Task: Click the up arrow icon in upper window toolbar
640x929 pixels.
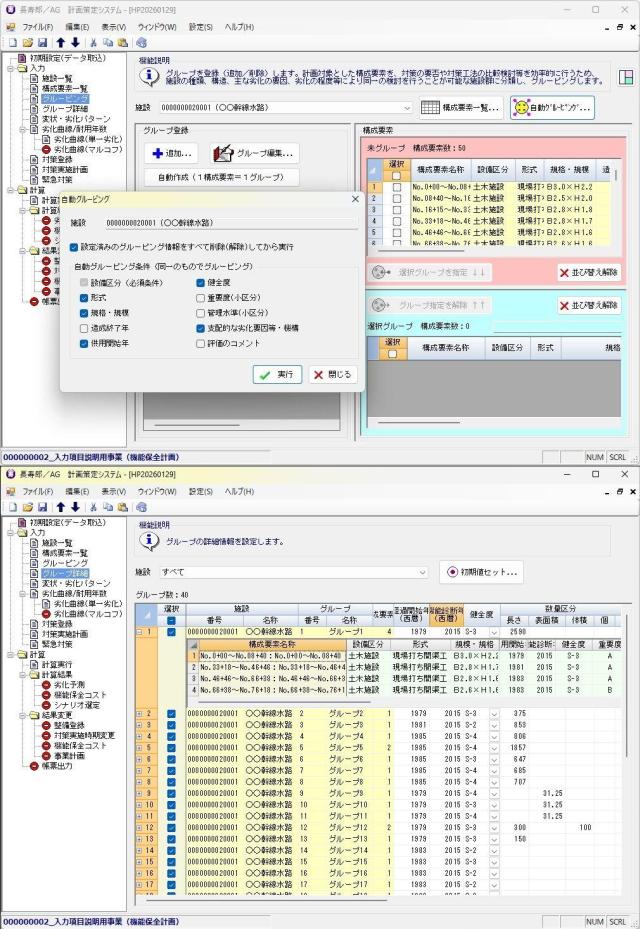Action: (x=60, y=43)
